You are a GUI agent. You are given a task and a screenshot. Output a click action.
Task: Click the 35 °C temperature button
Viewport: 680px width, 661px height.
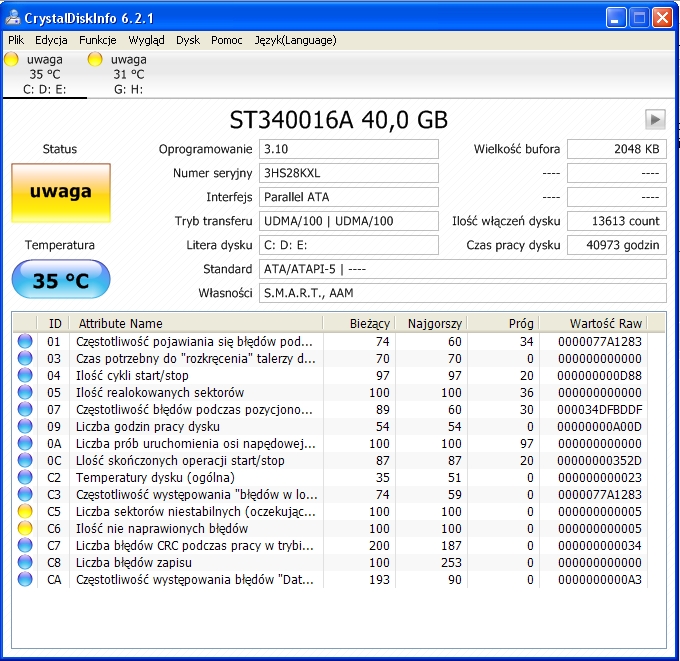(61, 279)
